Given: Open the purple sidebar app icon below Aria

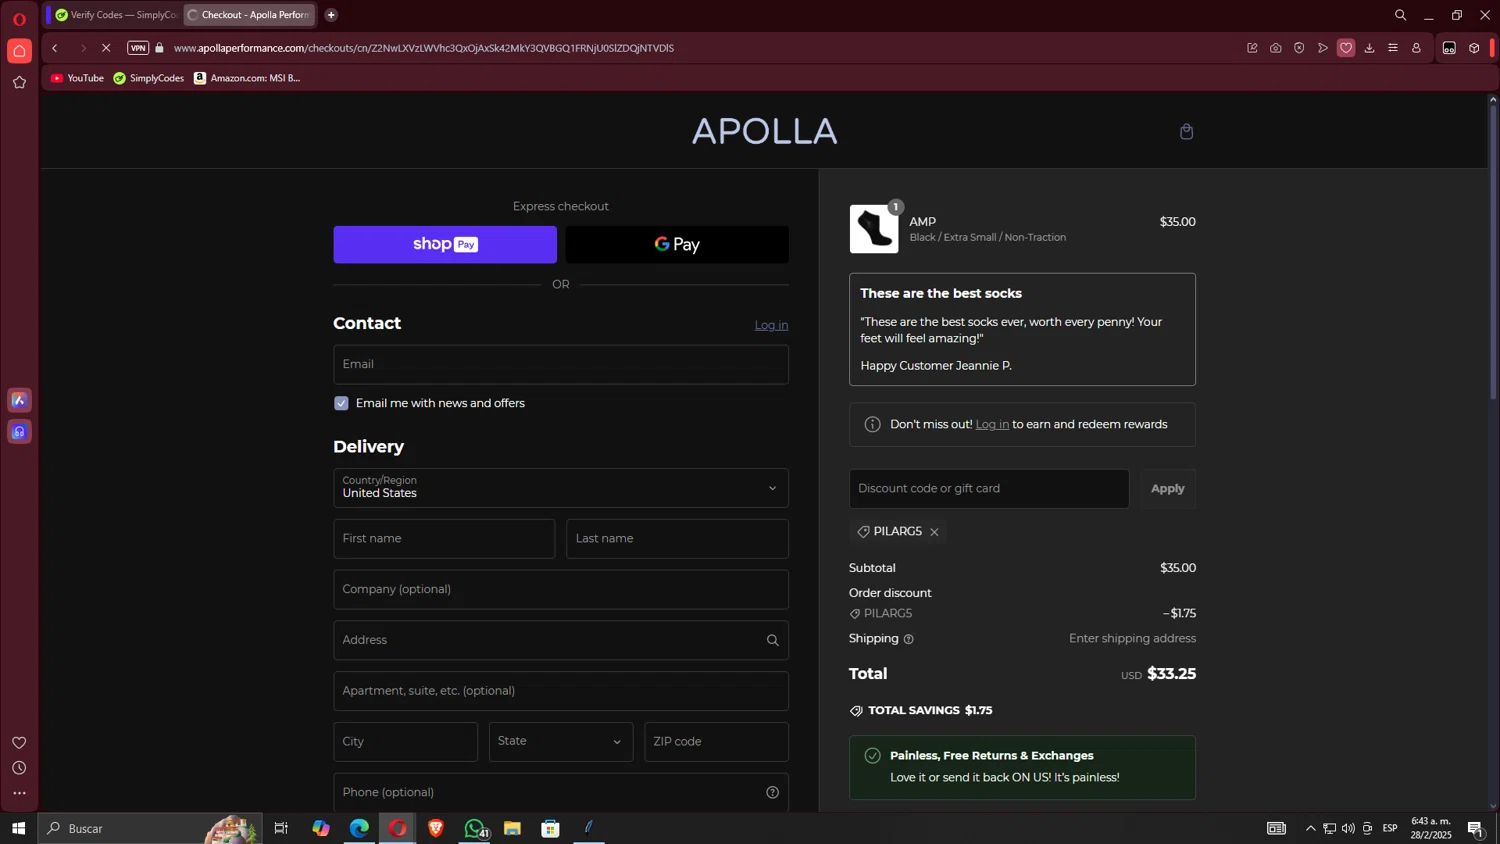Looking at the screenshot, I should (19, 432).
